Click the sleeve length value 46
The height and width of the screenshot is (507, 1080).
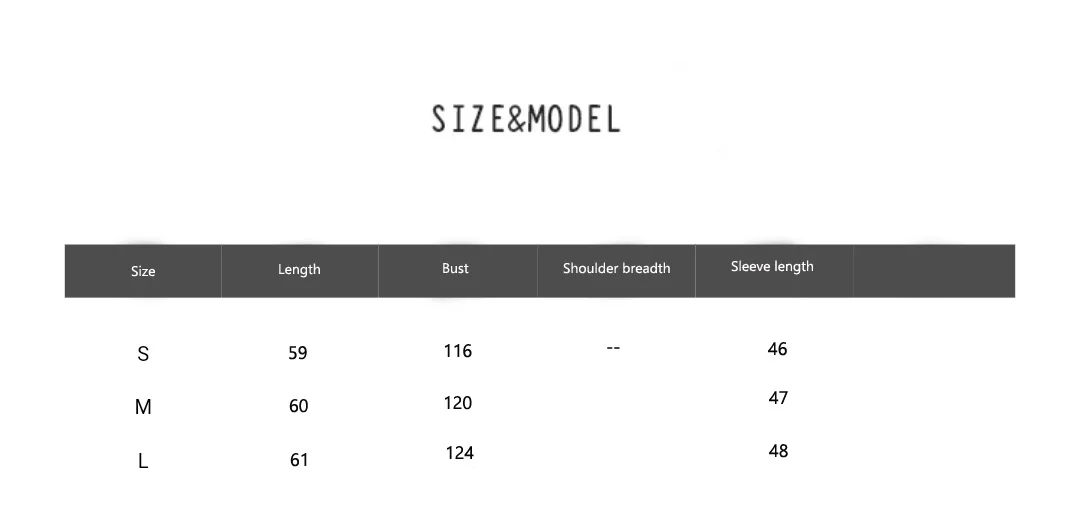[x=777, y=349]
